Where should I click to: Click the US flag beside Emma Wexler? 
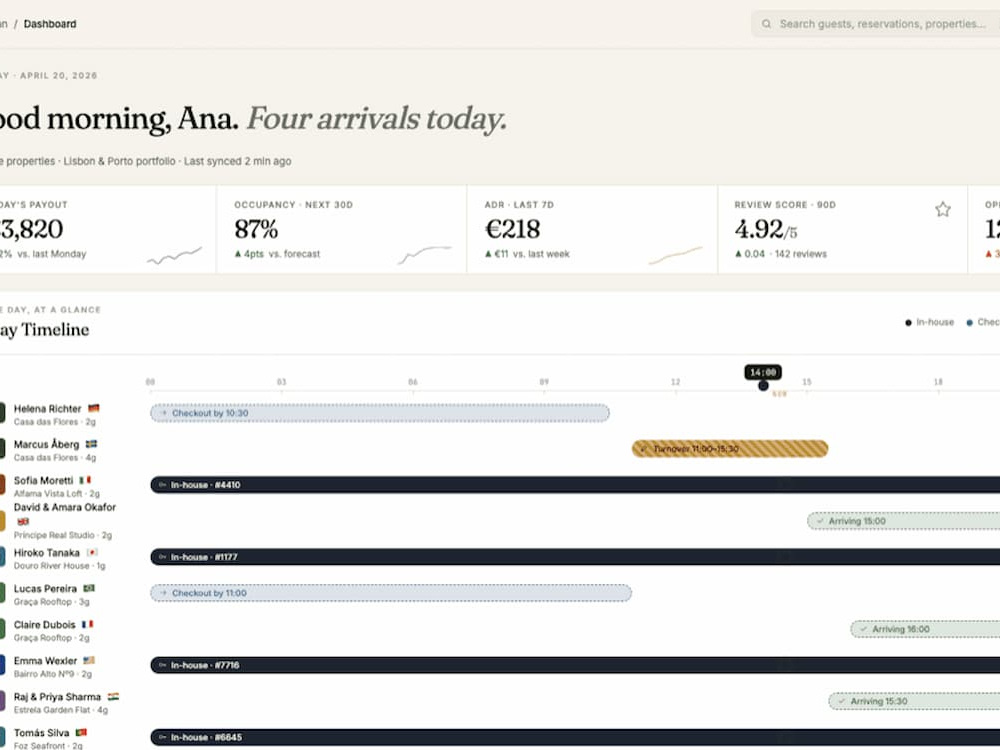[89, 660]
